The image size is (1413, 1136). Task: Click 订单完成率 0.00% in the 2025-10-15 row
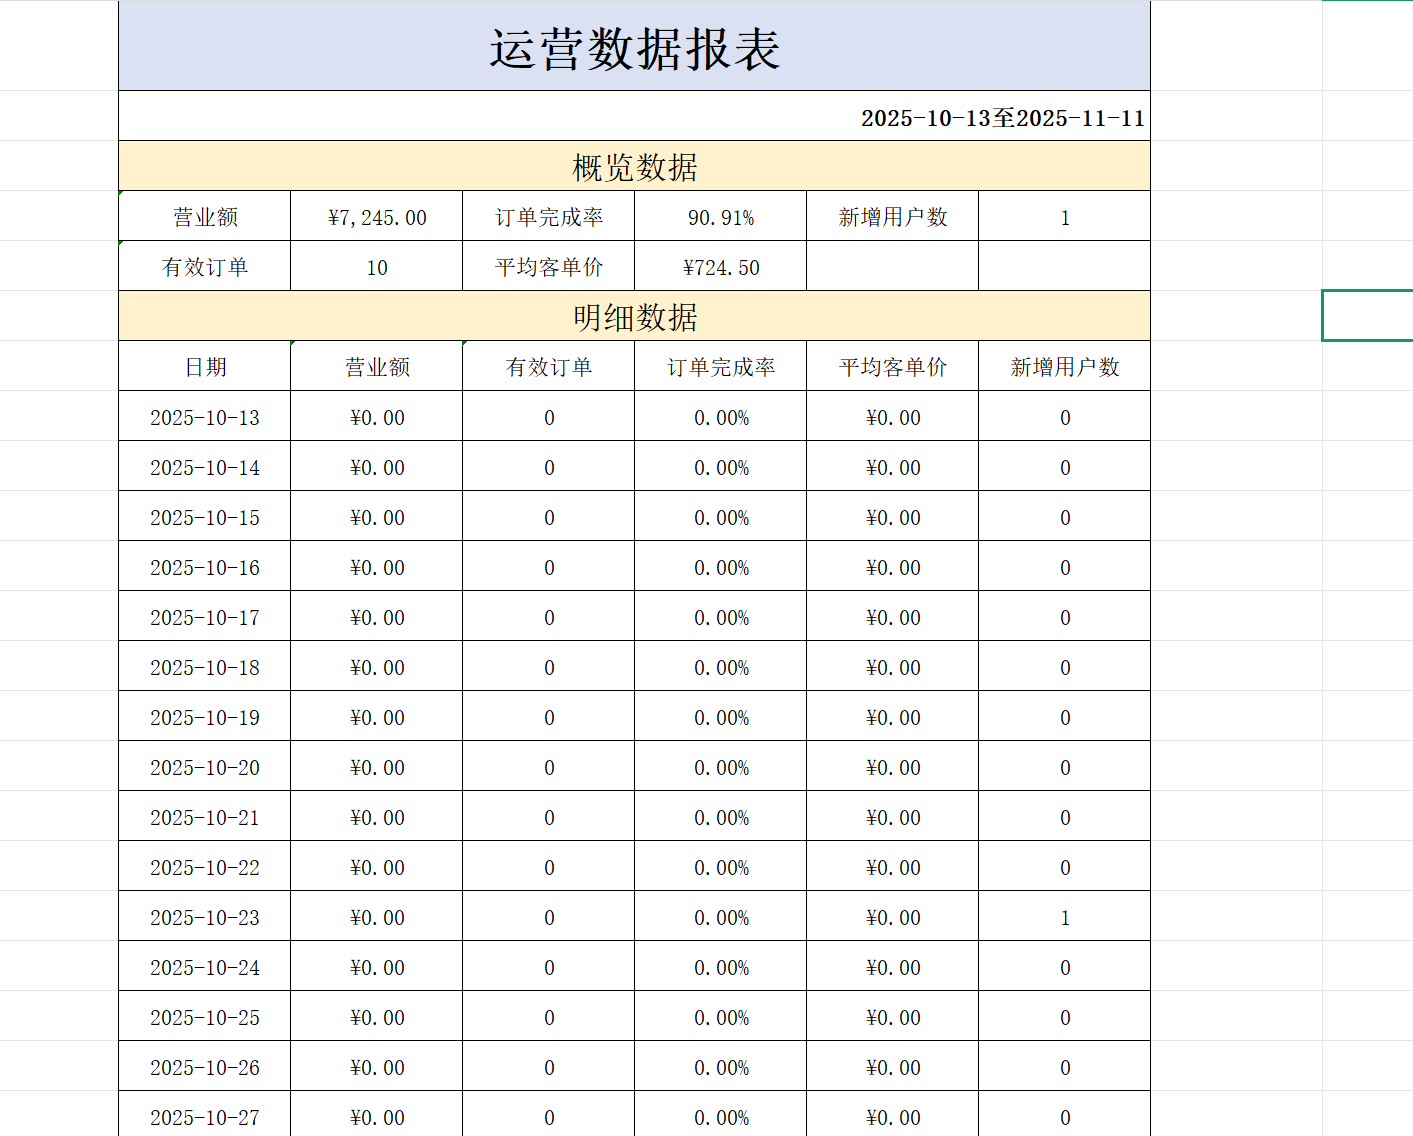coord(721,516)
